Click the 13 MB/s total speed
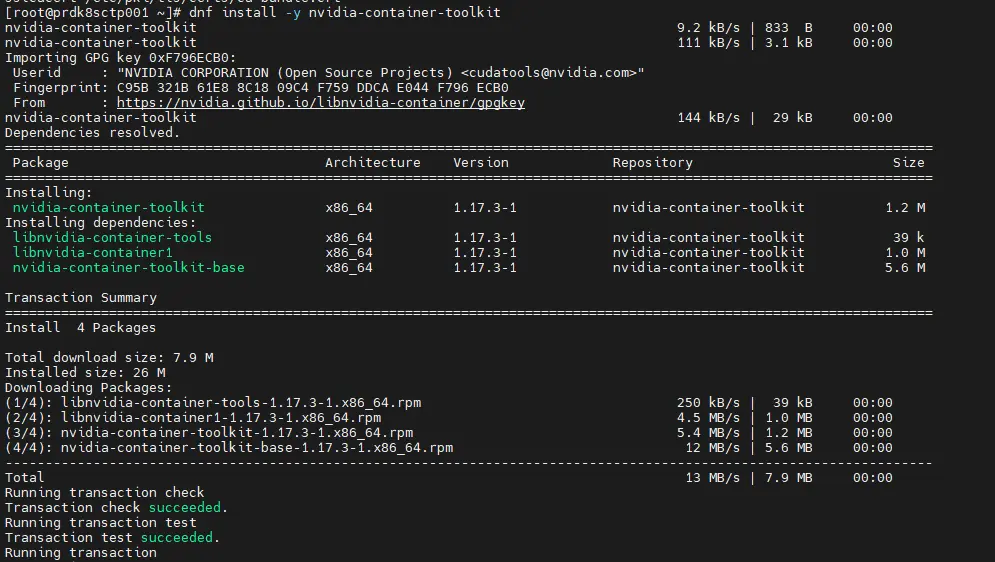 pos(712,478)
